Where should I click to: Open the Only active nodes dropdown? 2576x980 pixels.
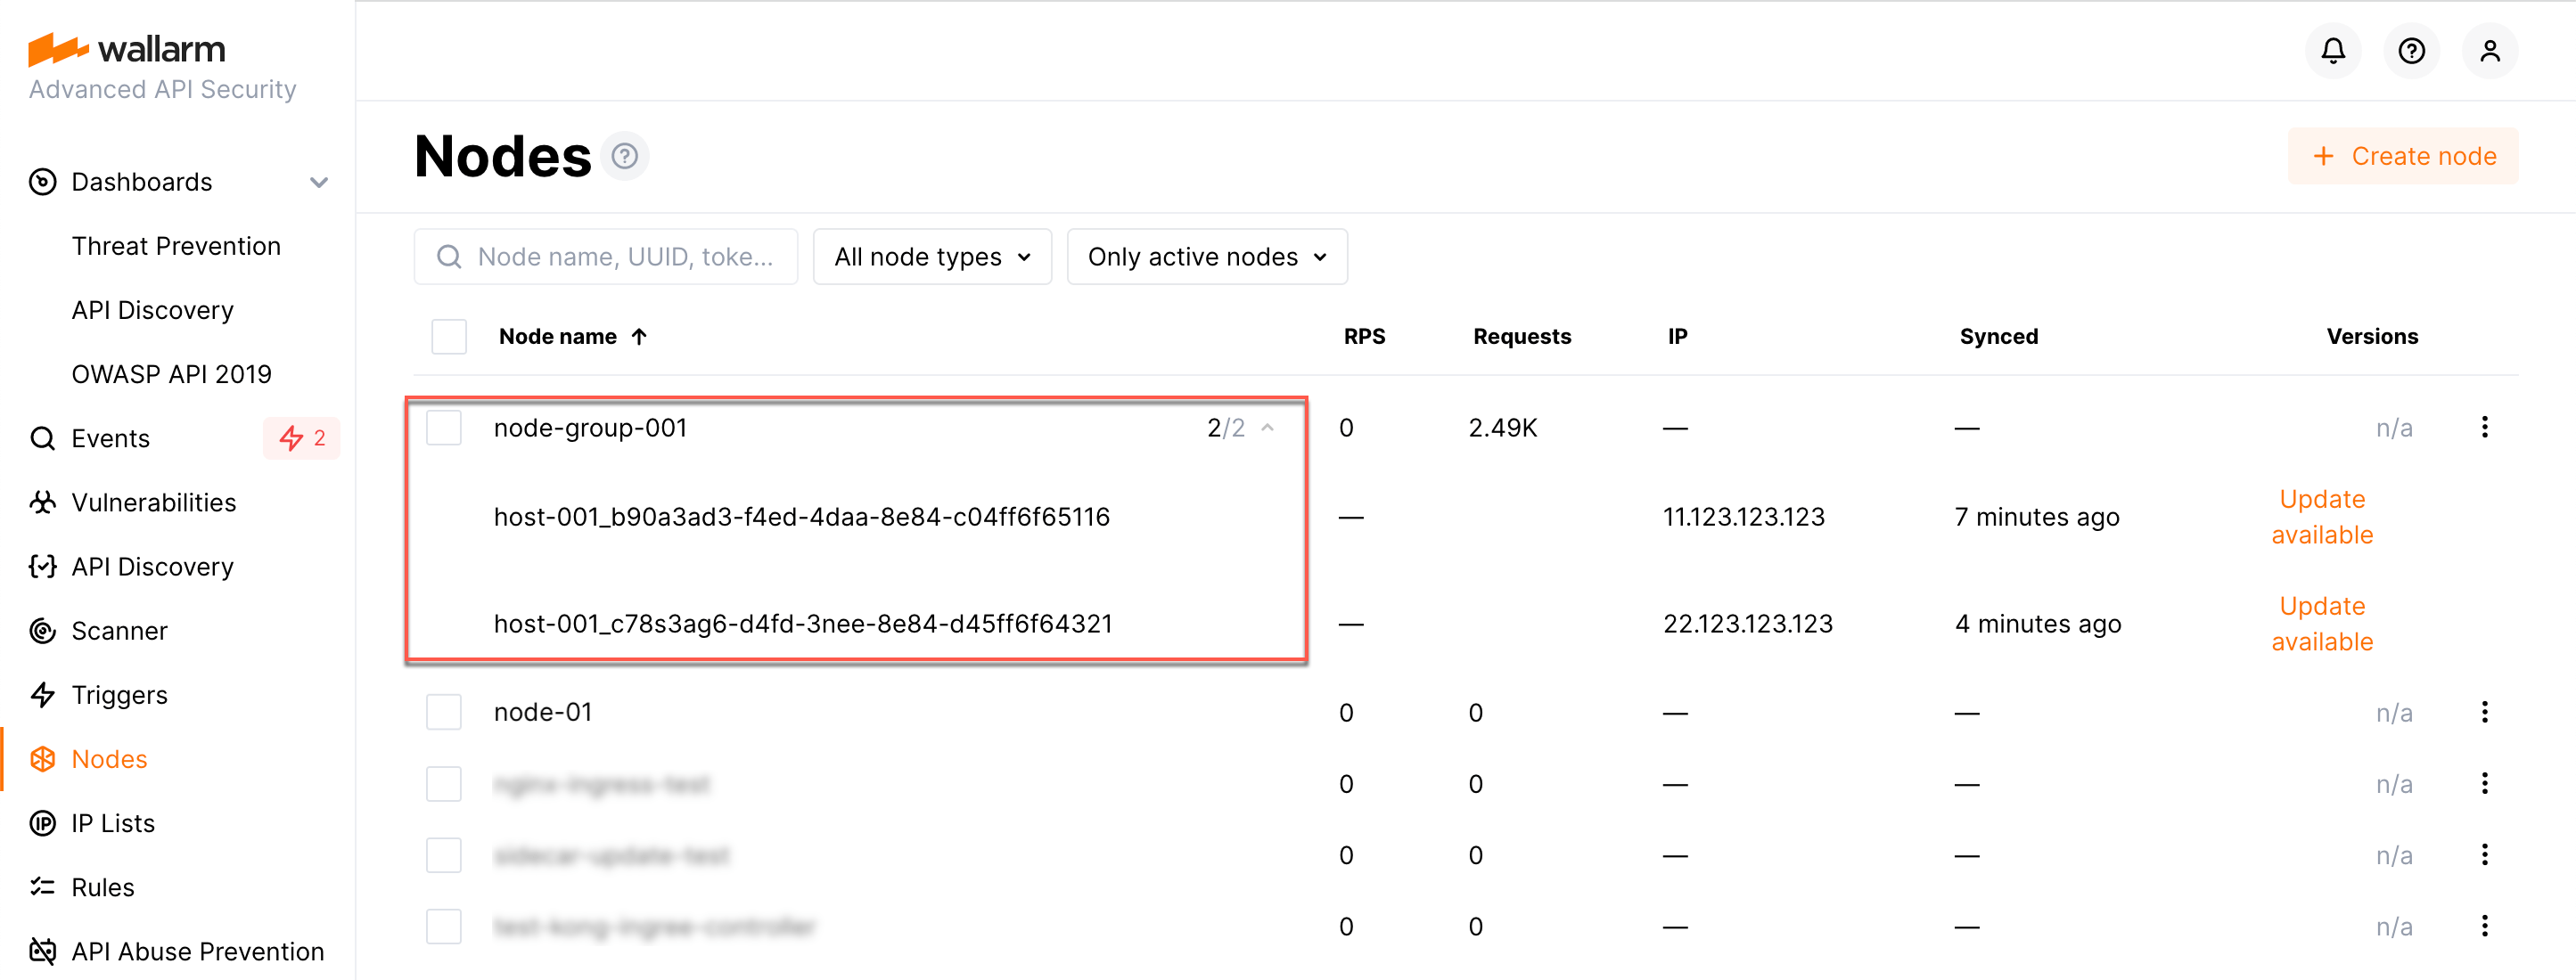pos(1206,257)
